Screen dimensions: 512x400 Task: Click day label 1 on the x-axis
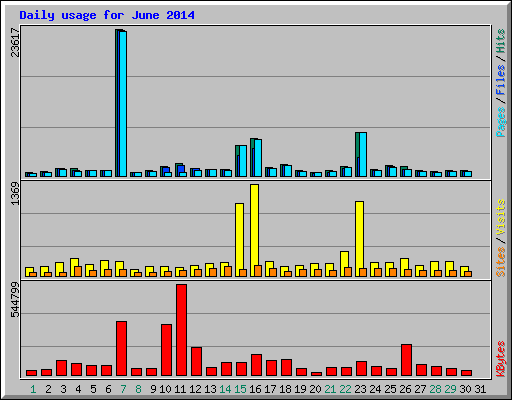coord(33,389)
